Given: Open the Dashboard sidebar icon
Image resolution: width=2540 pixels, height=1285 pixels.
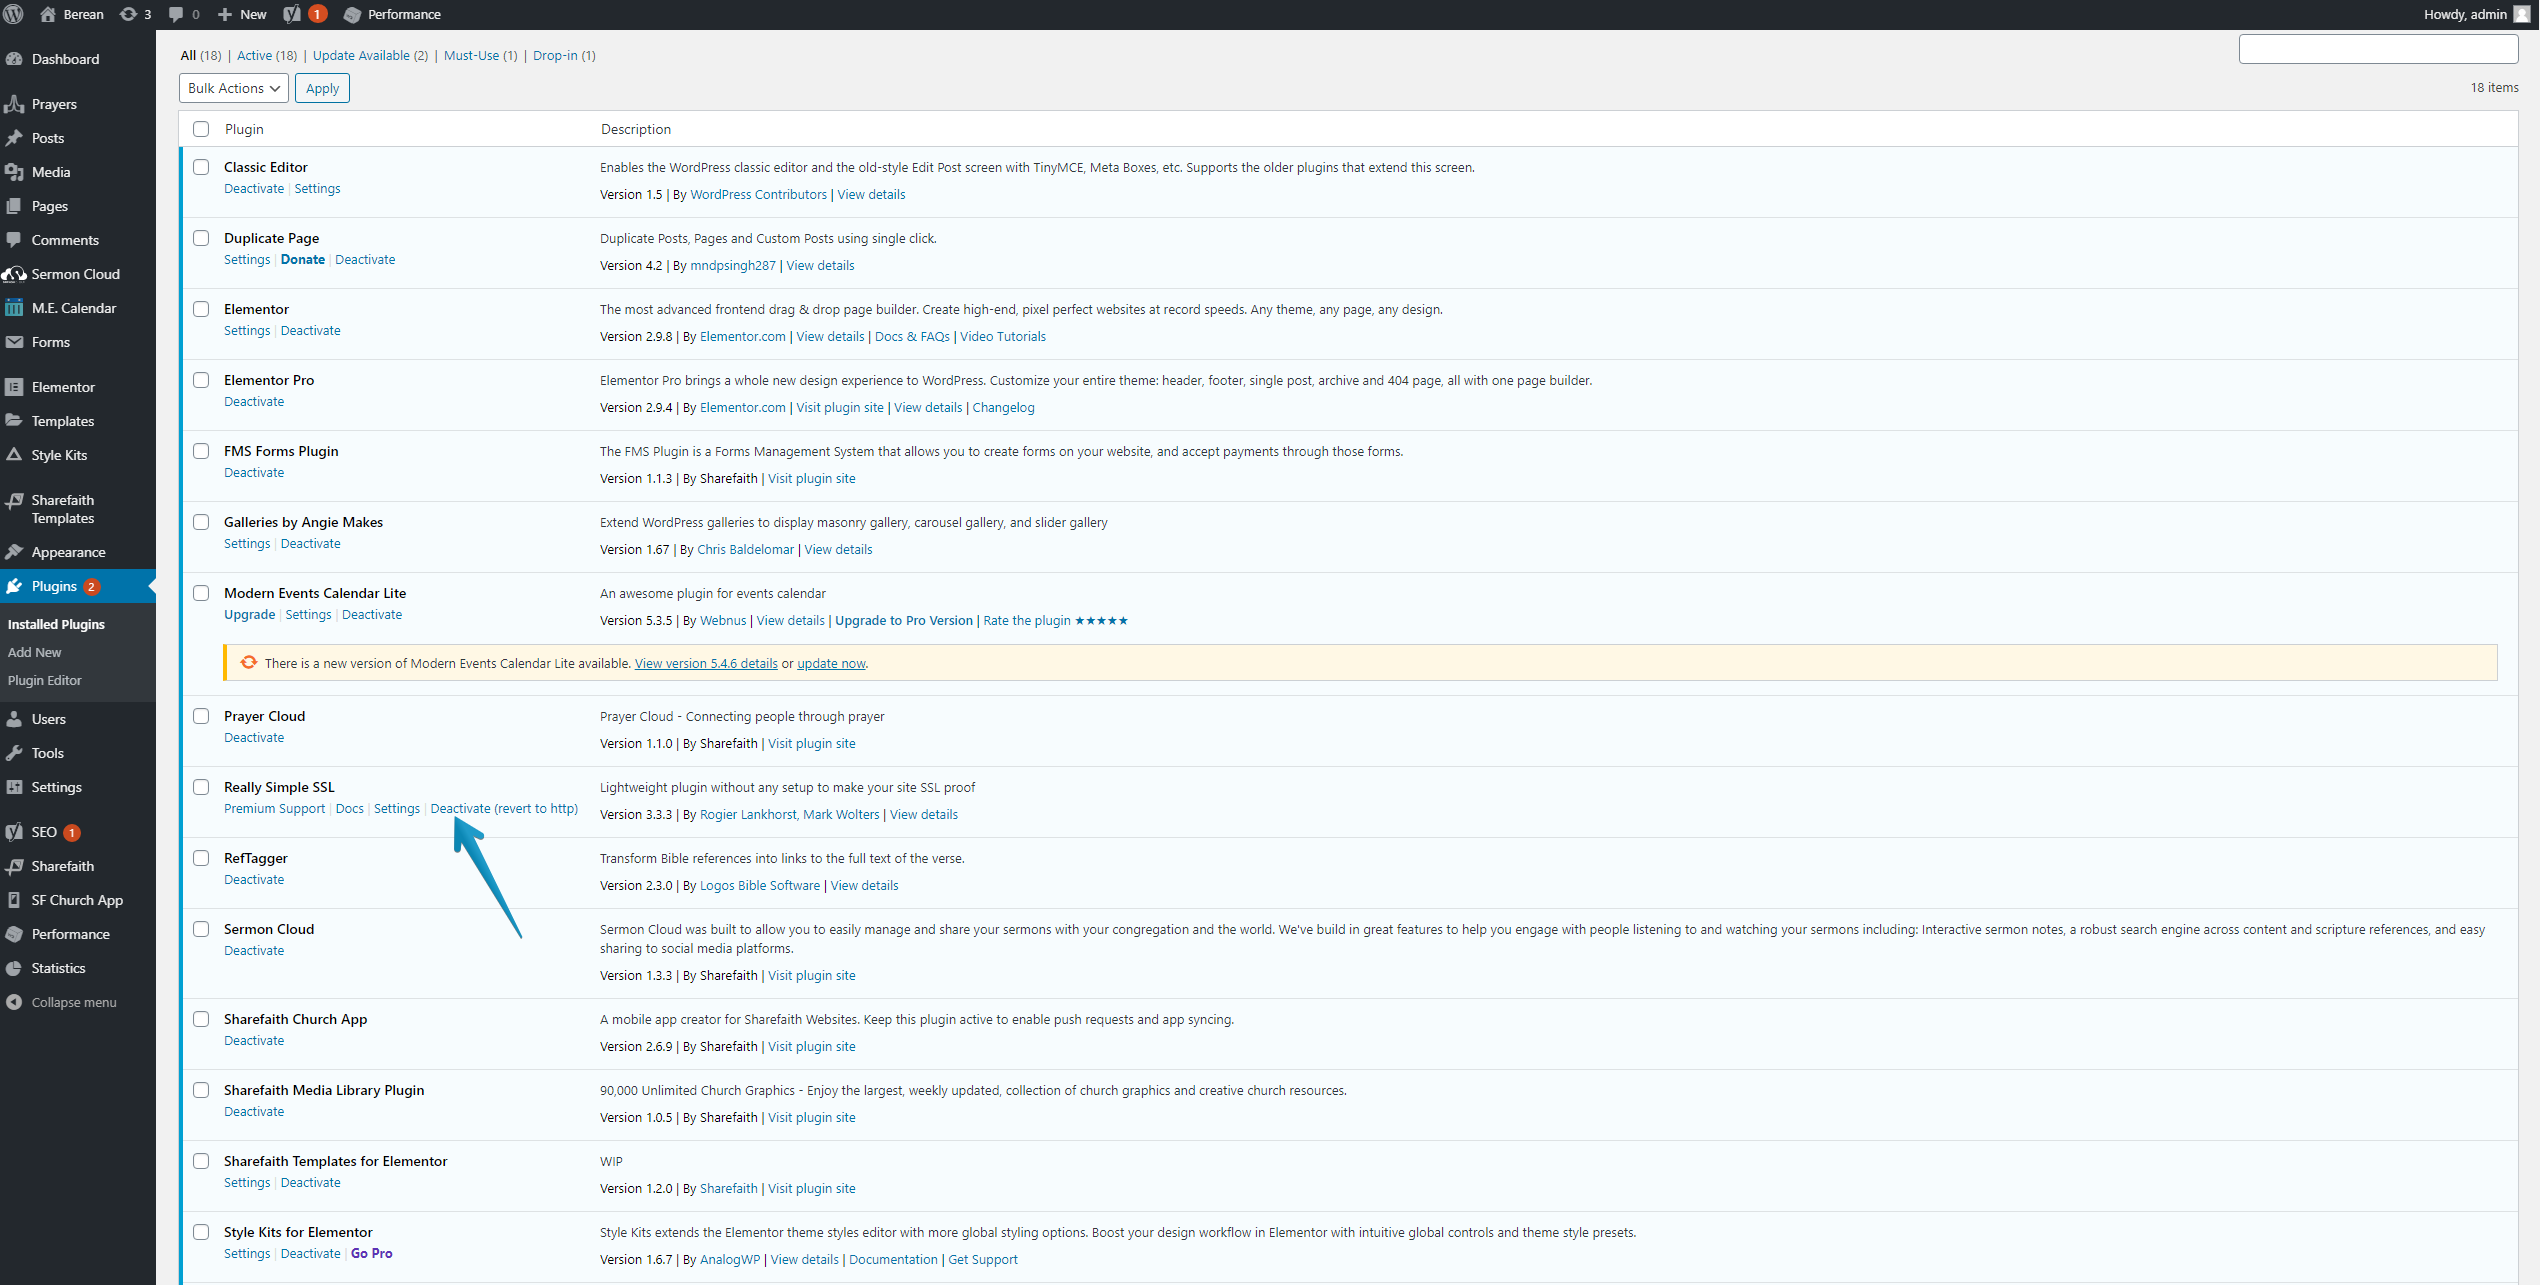Looking at the screenshot, I should [14, 59].
